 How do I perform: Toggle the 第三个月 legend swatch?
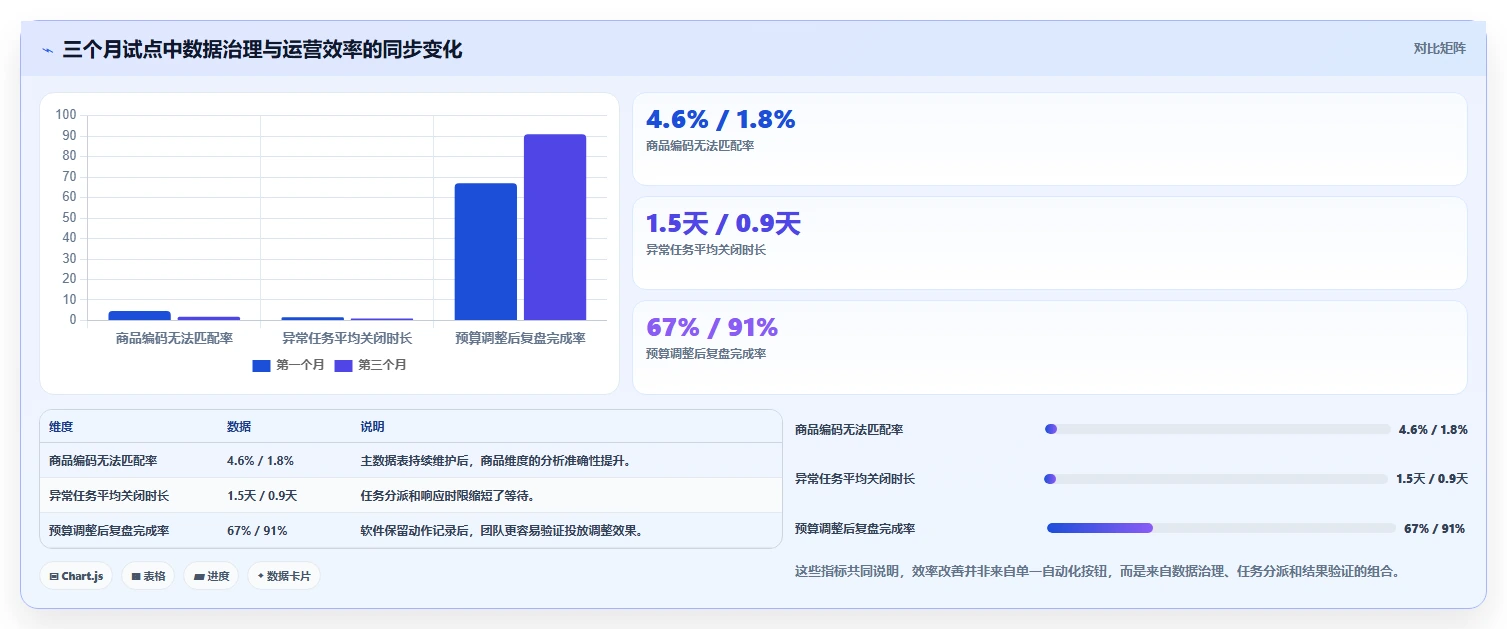pos(344,365)
